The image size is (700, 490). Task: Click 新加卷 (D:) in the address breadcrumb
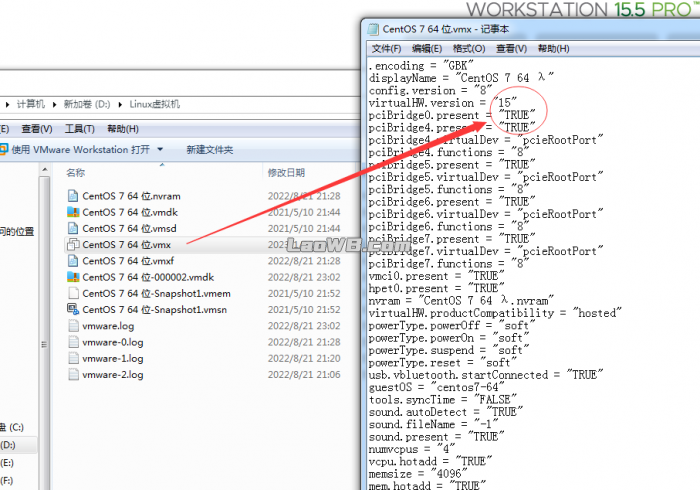click(87, 104)
